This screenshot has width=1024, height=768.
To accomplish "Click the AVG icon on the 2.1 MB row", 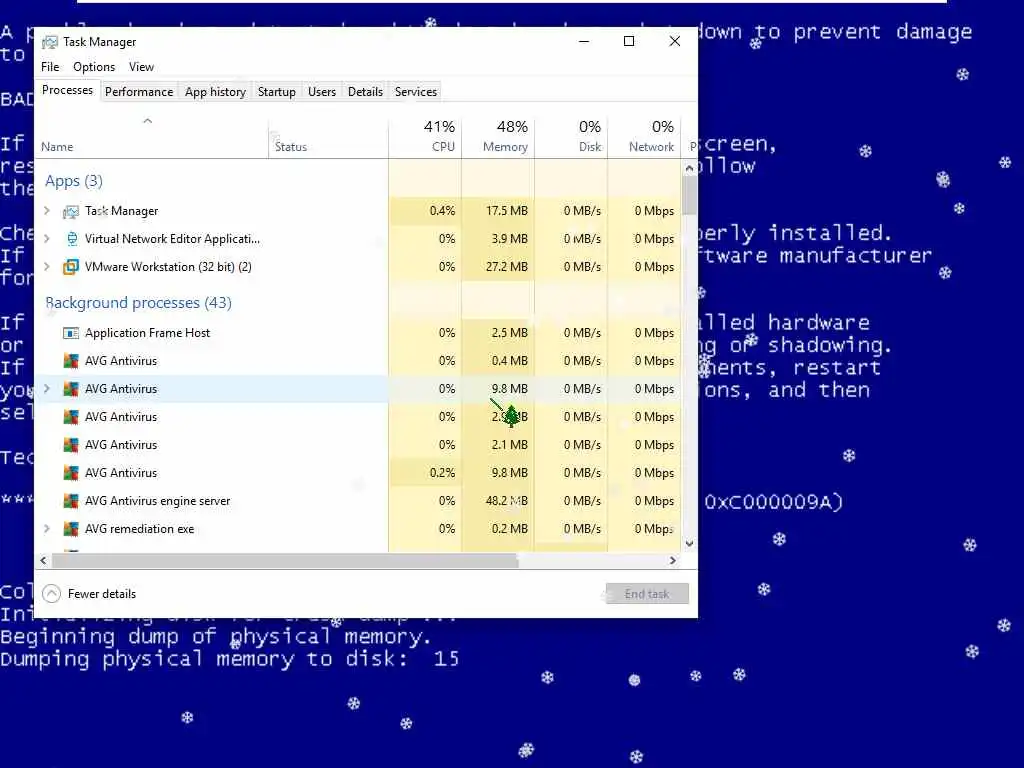I will pos(71,445).
